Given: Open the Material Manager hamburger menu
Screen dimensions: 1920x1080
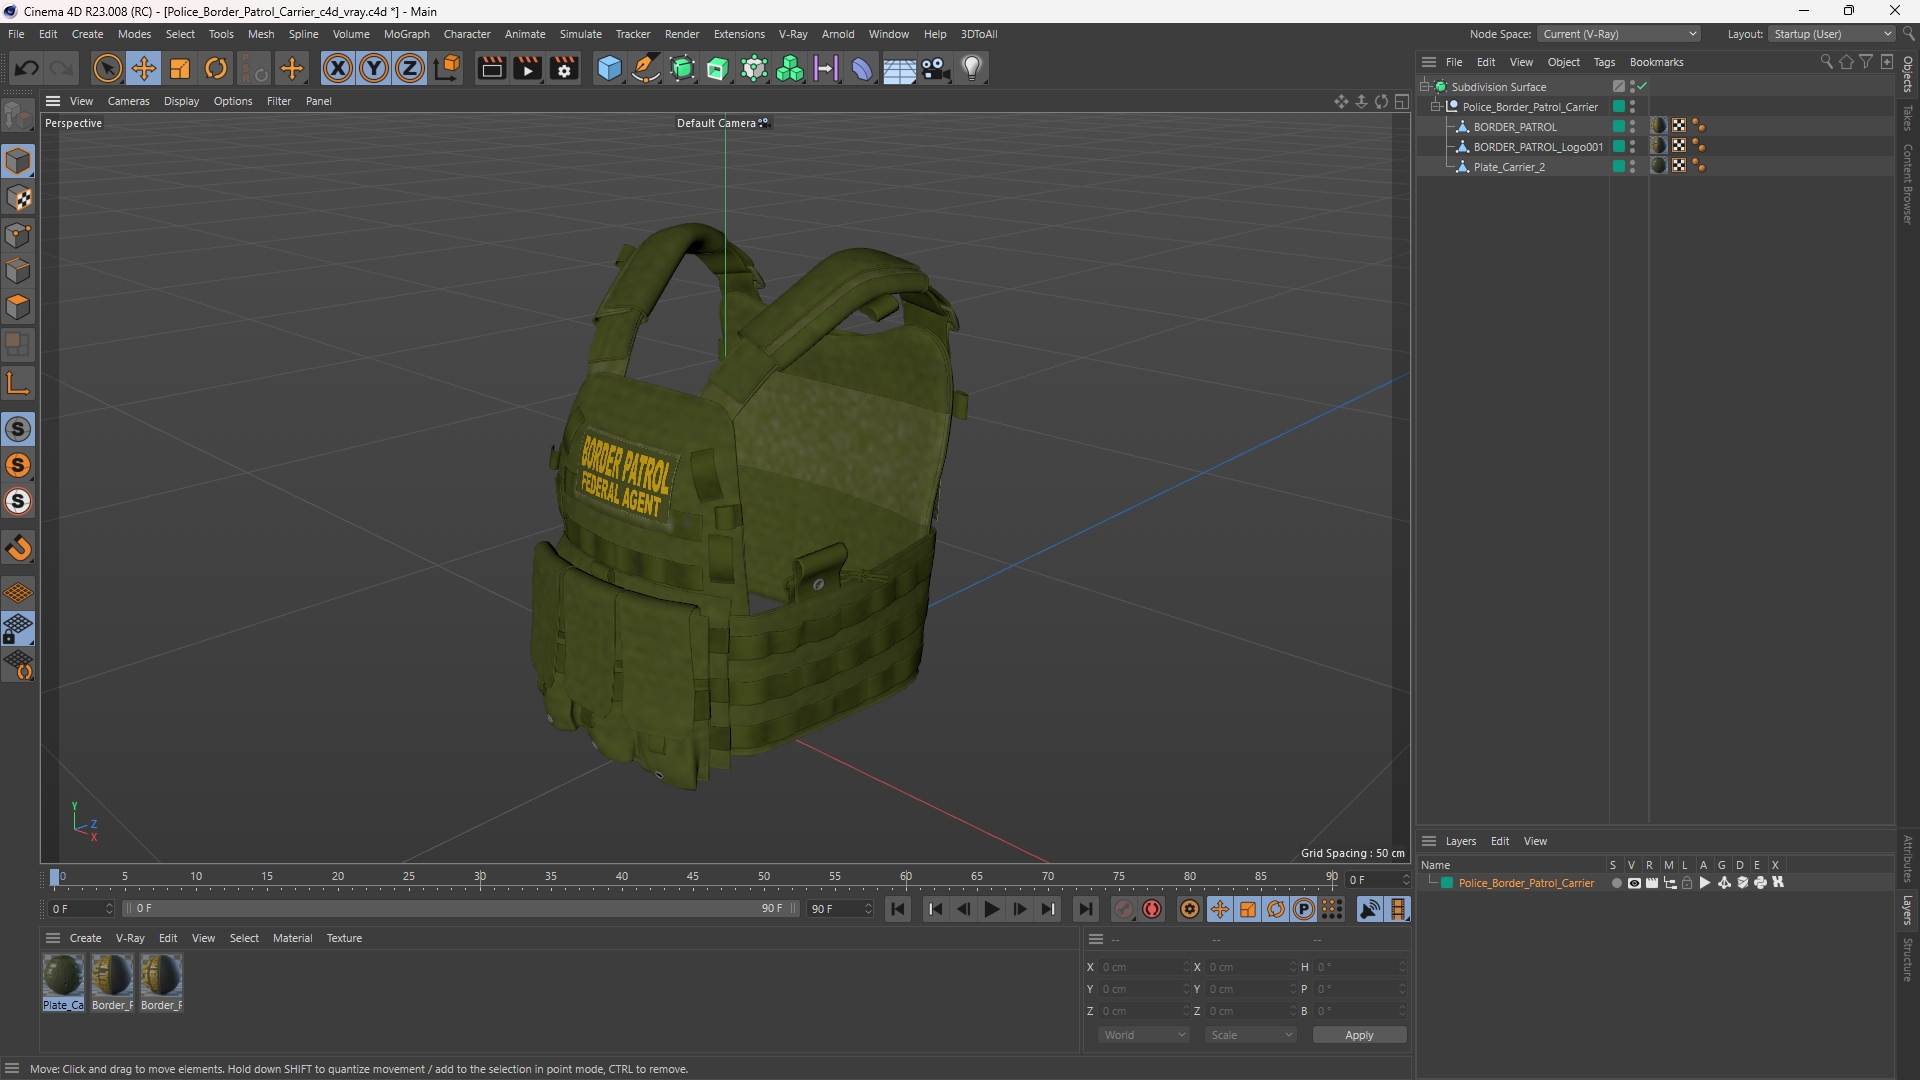Looking at the screenshot, I should pos(53,938).
